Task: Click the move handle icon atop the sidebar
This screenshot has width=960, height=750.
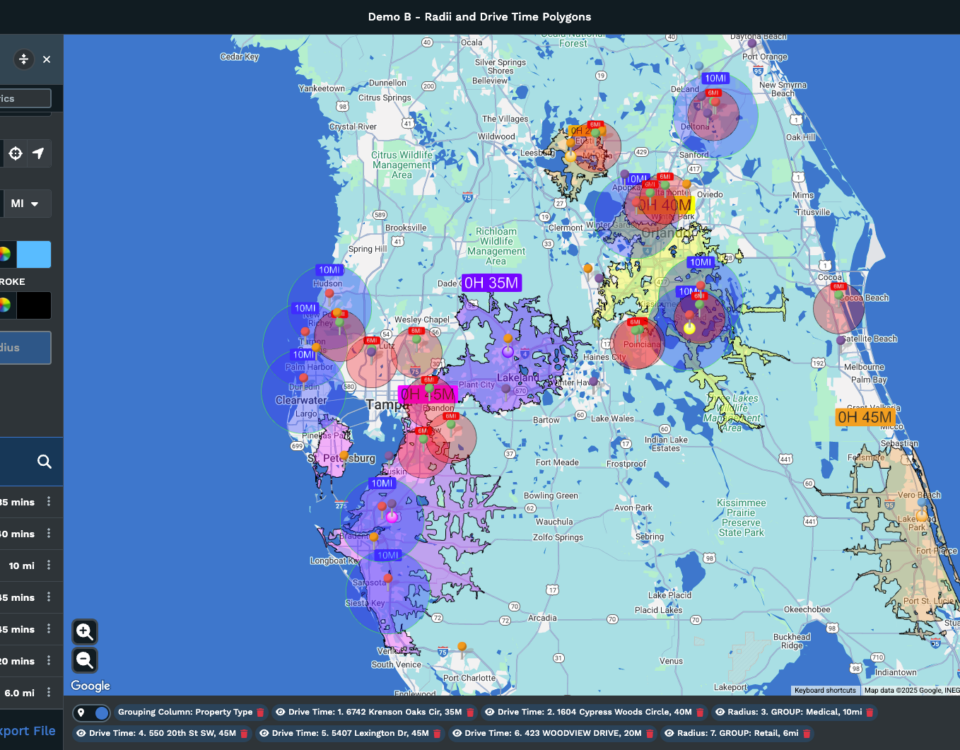Action: (x=23, y=59)
